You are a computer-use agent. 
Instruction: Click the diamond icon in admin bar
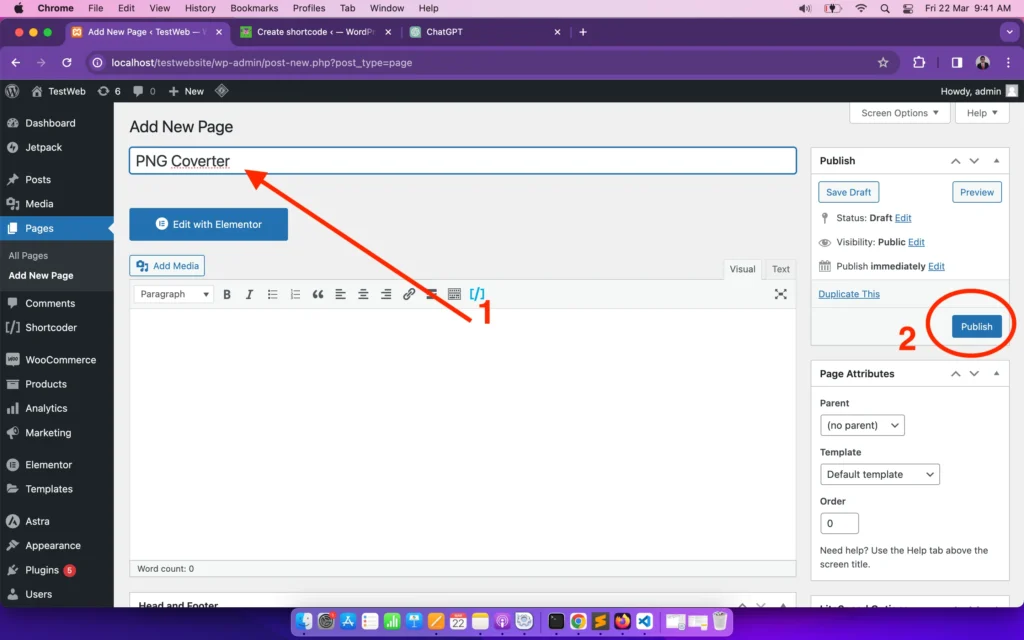pyautogui.click(x=221, y=91)
